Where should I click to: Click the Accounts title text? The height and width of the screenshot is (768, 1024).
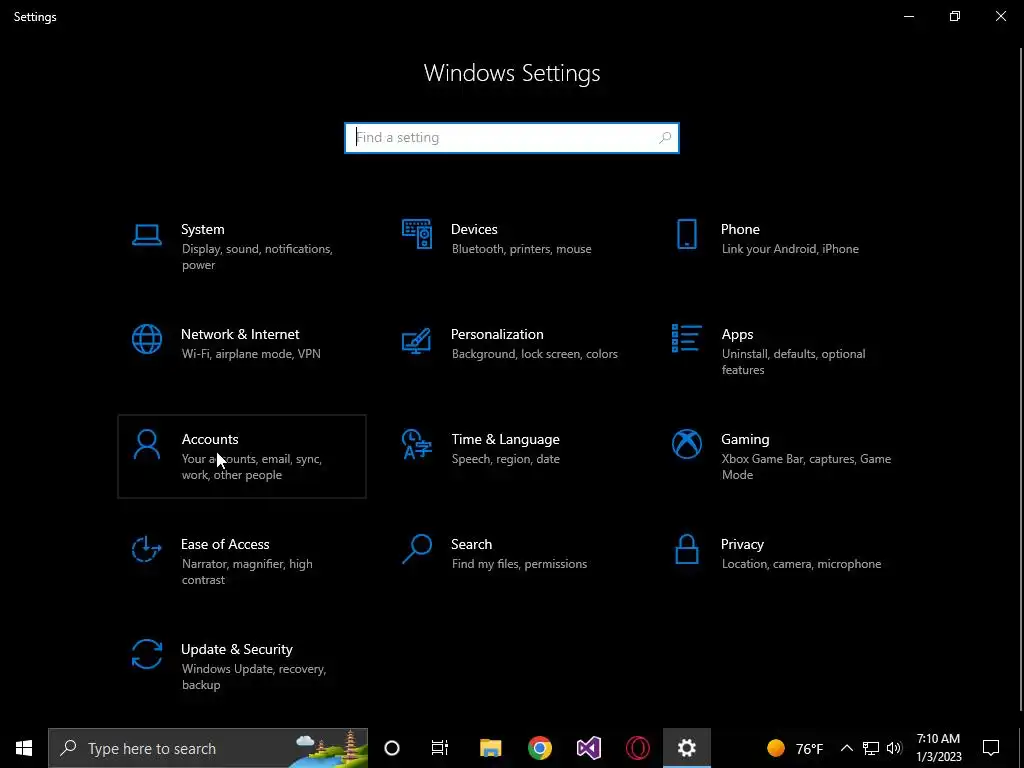tap(210, 440)
